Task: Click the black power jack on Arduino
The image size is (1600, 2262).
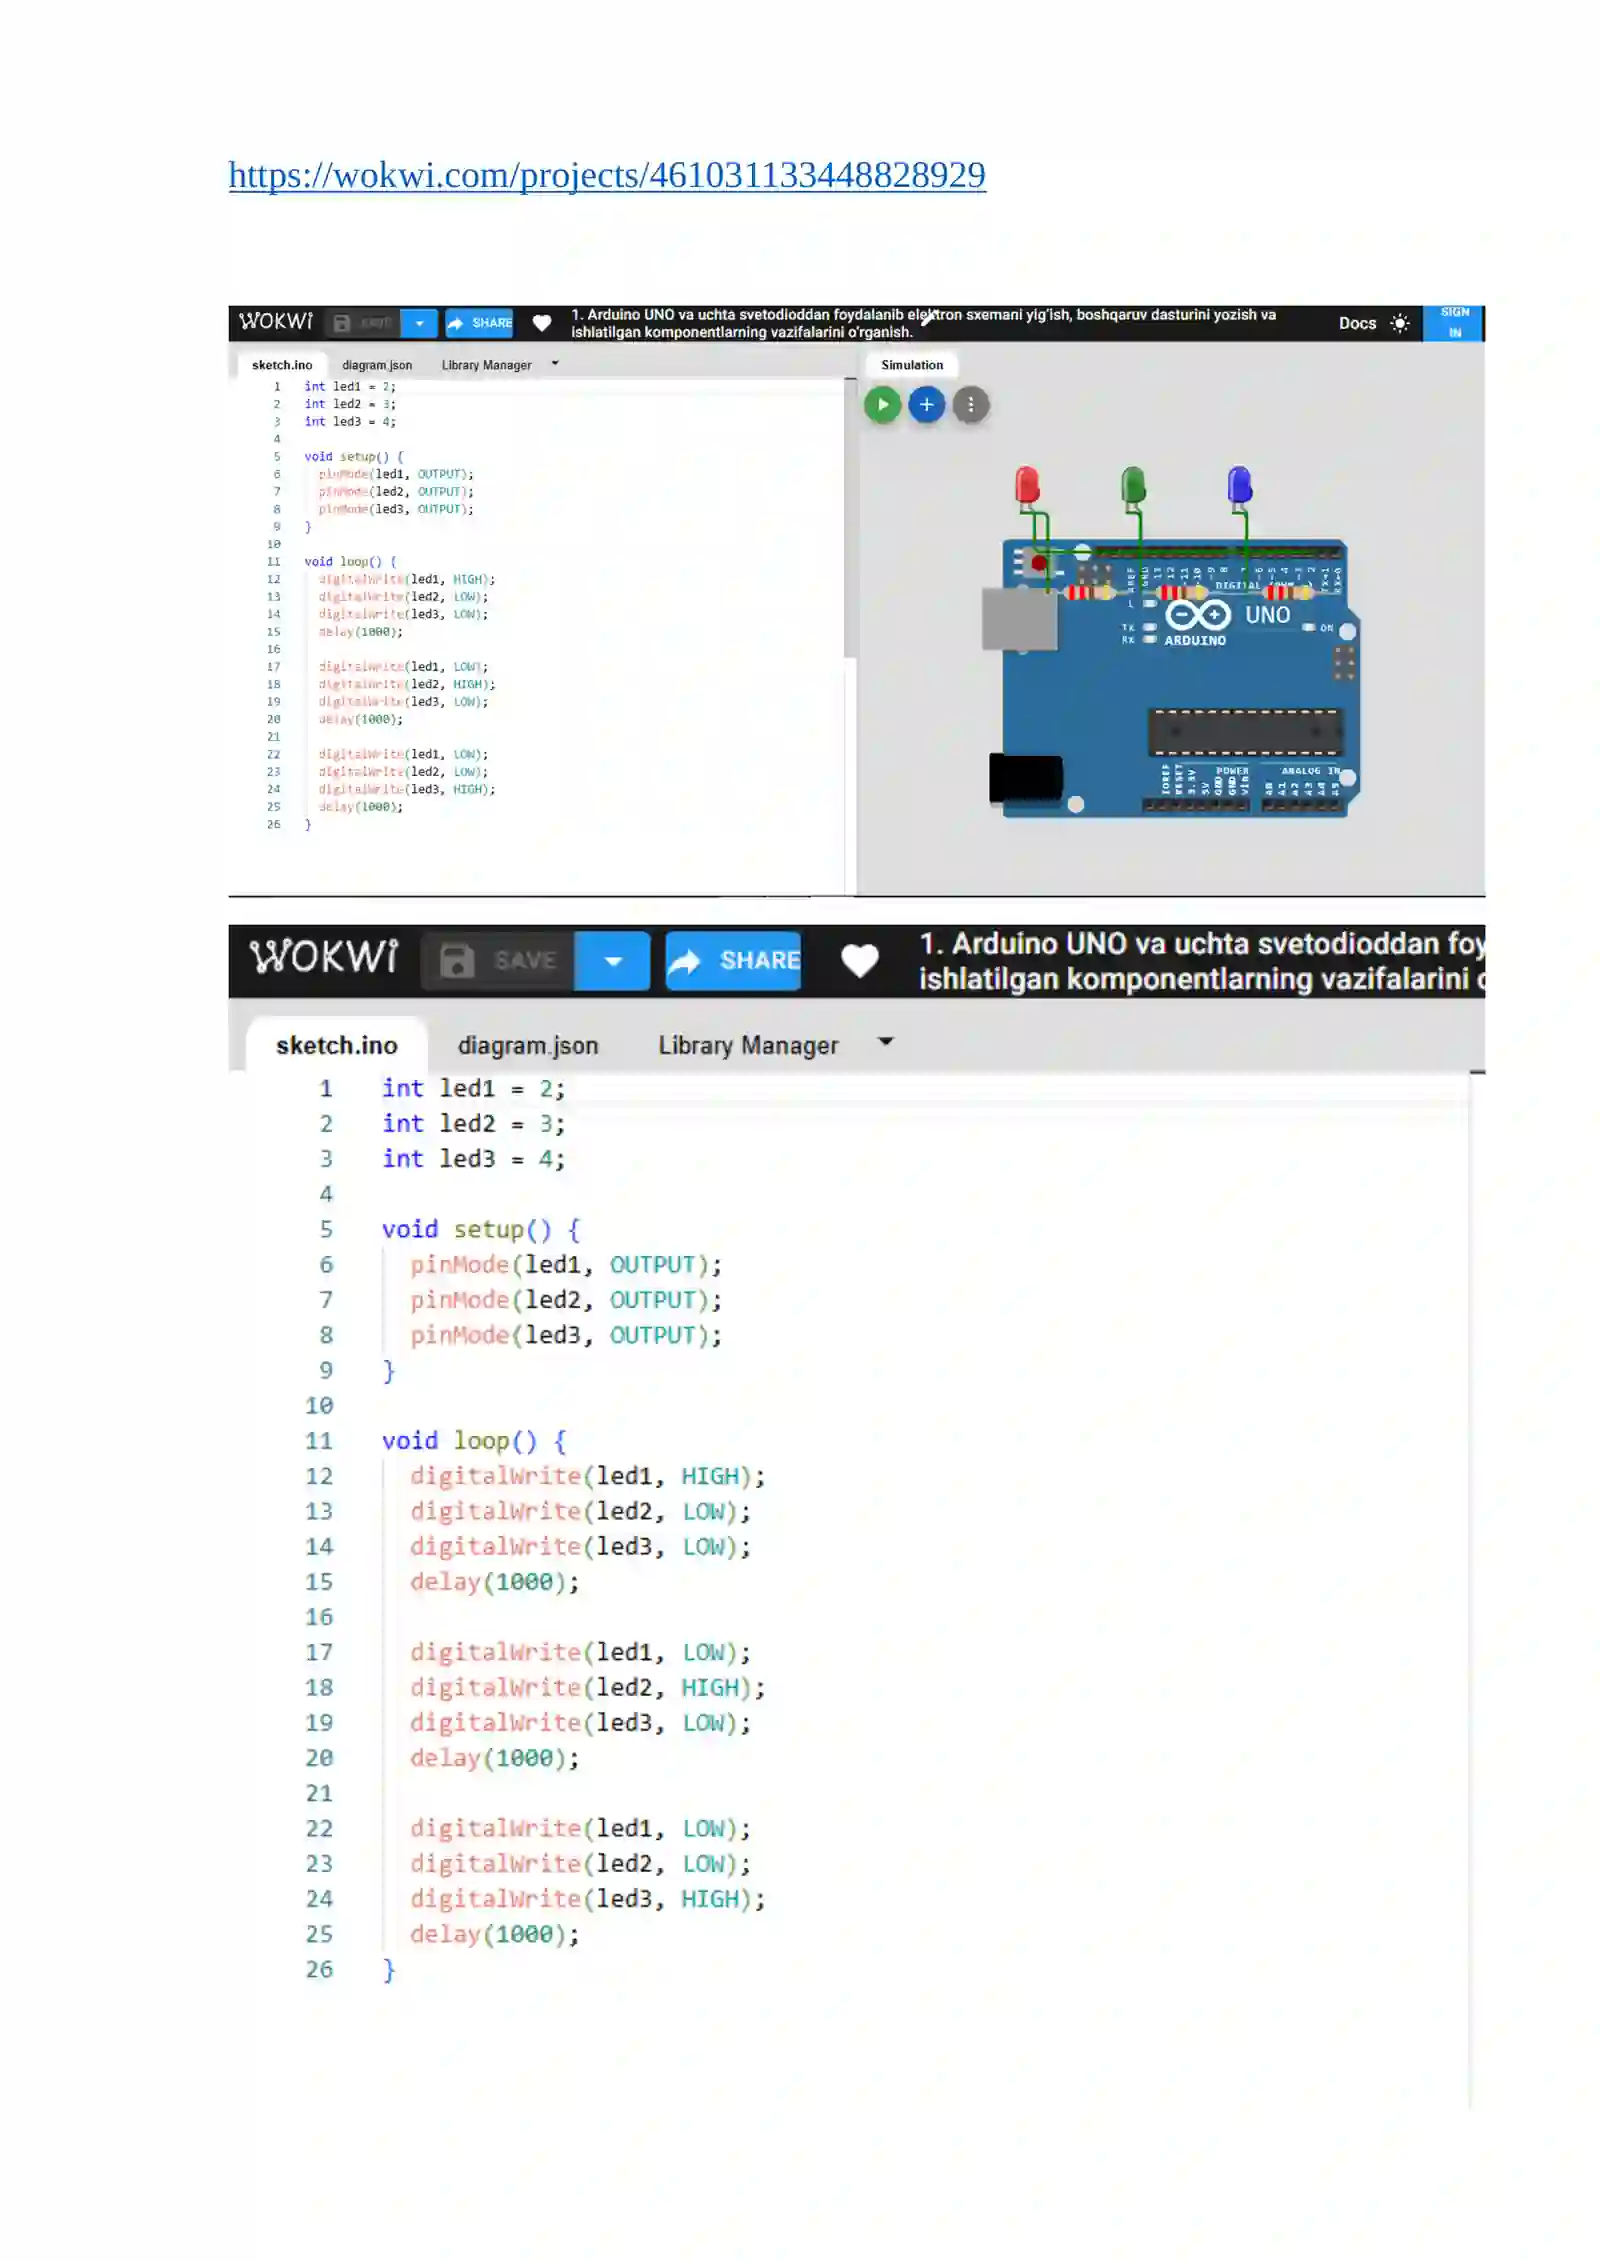Action: 1025,778
